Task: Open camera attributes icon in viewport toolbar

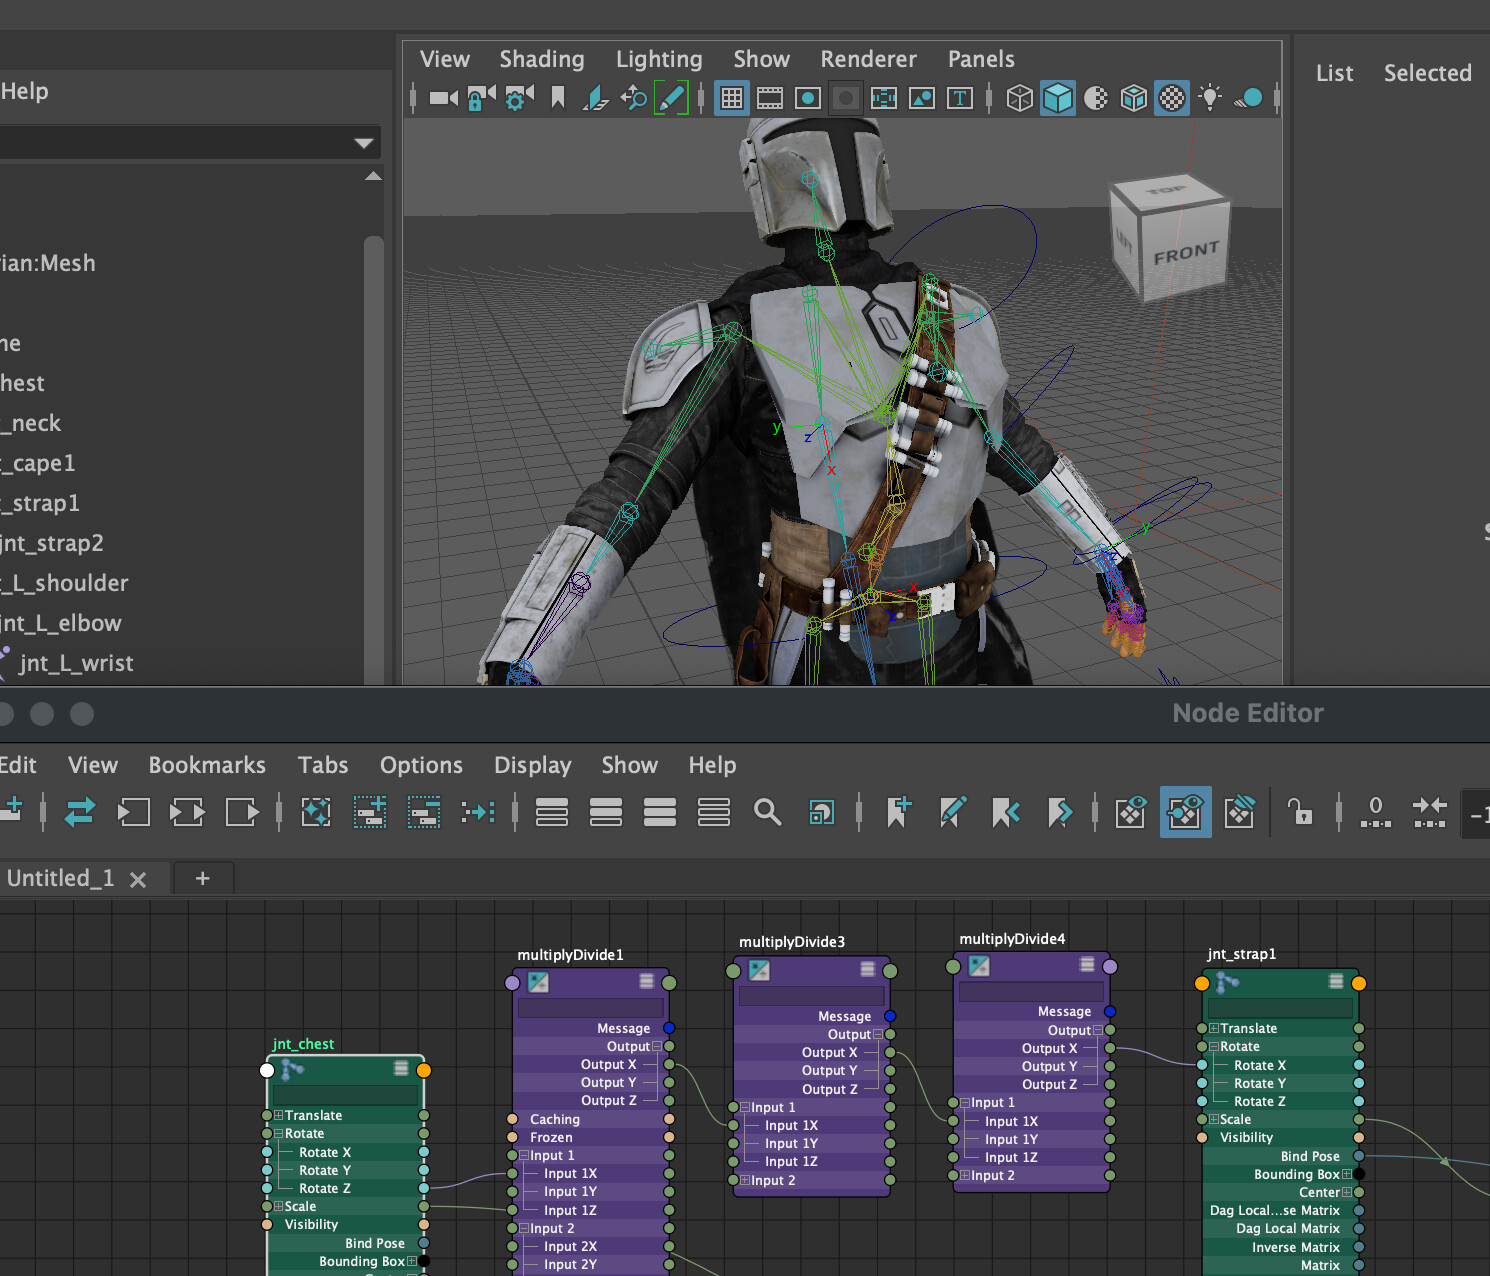Action: [x=519, y=98]
